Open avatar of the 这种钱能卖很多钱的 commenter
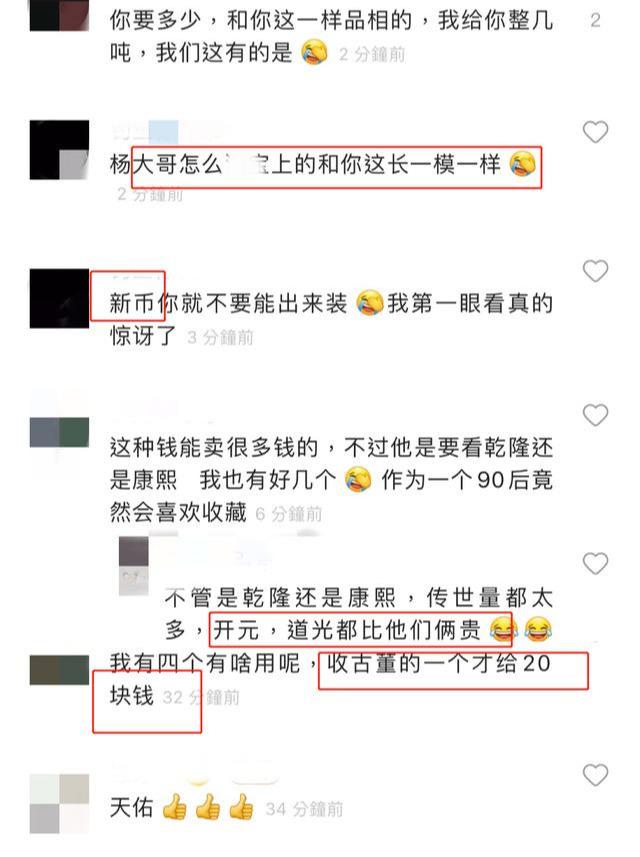The width and height of the screenshot is (640, 857). click(59, 433)
